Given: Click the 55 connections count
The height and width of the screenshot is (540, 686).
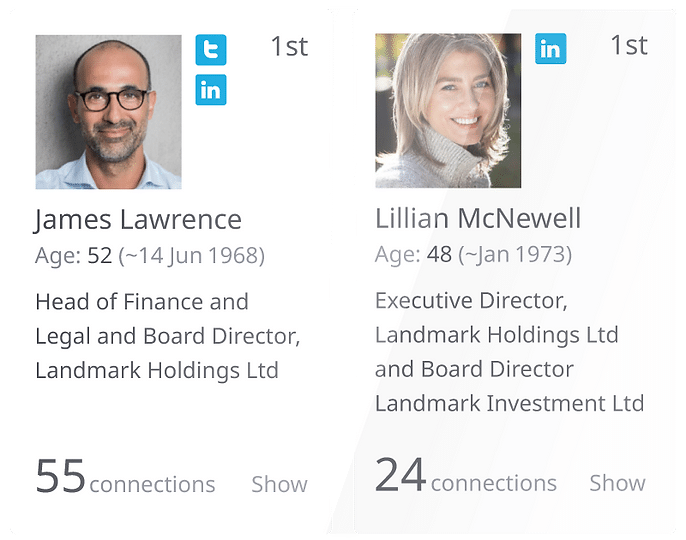Looking at the screenshot, I should pos(61,476).
